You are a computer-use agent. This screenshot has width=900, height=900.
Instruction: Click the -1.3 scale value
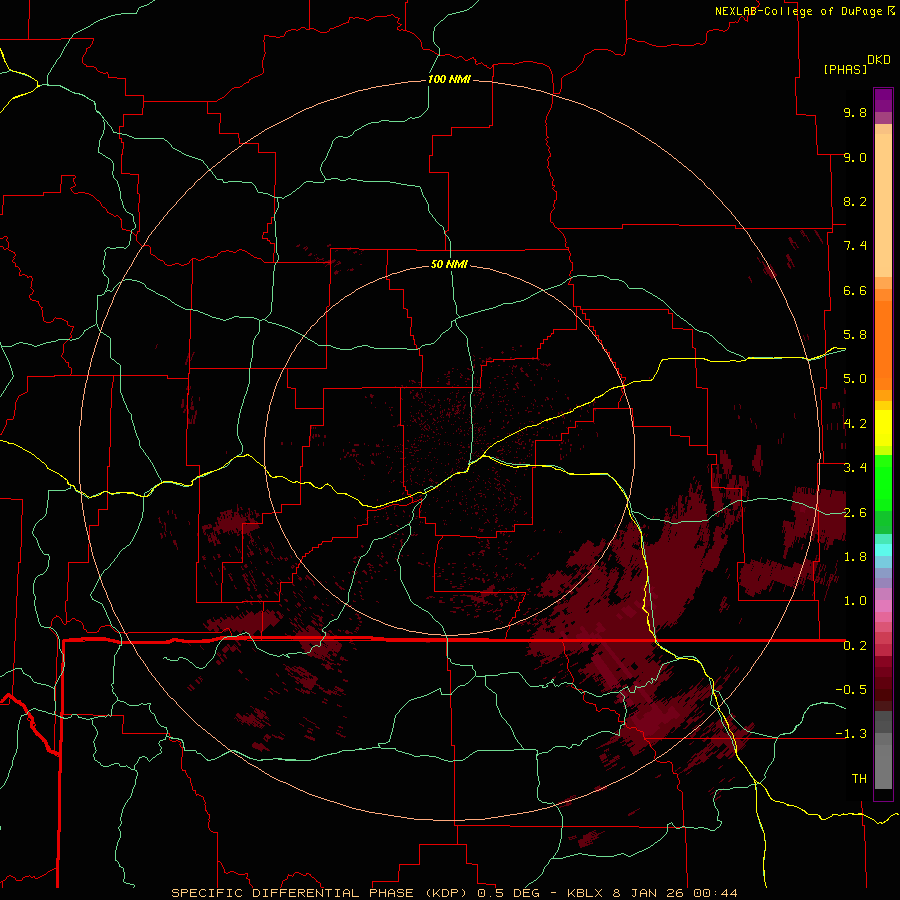[851, 734]
